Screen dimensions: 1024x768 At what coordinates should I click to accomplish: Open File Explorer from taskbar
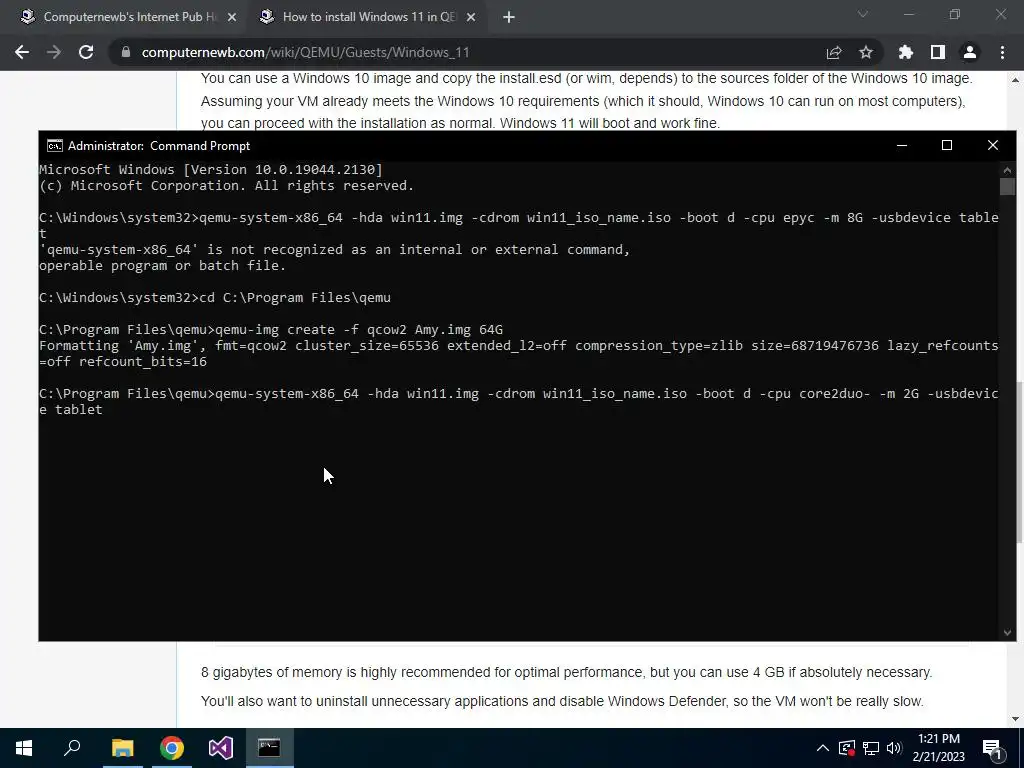coord(122,748)
